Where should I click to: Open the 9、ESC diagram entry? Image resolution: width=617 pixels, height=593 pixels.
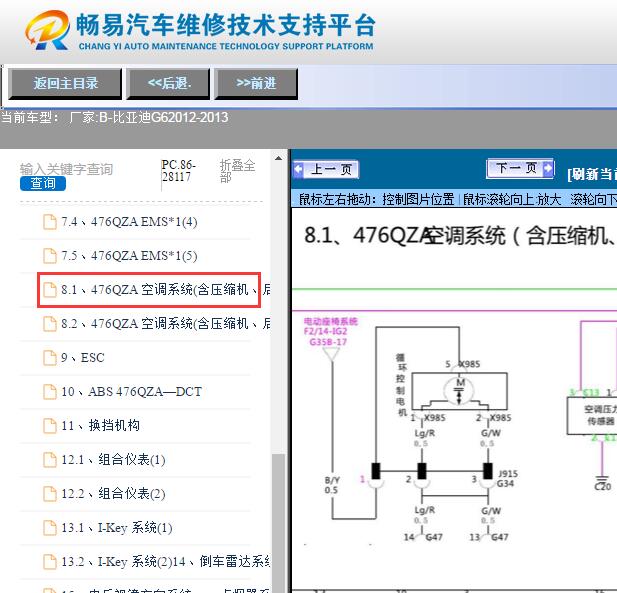pos(83,358)
